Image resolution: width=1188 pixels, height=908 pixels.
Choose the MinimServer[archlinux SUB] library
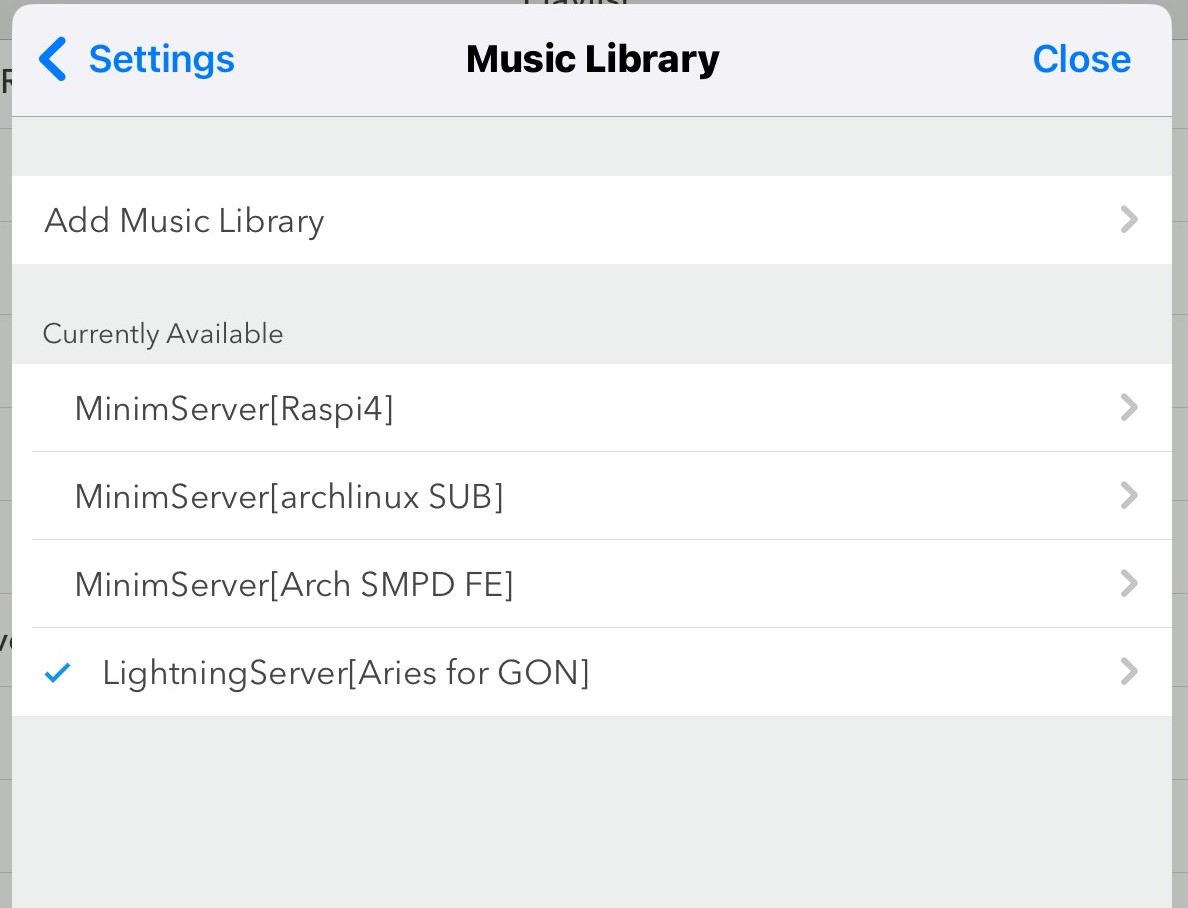(289, 496)
